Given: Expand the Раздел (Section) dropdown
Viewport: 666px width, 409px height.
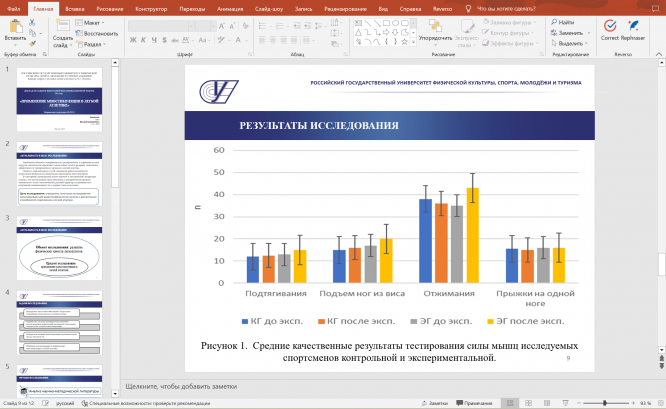Looking at the screenshot, I should [92, 44].
